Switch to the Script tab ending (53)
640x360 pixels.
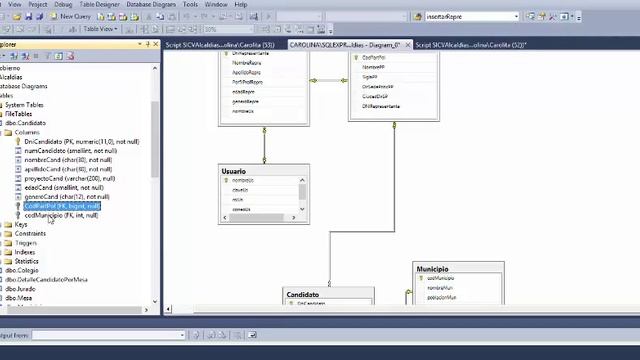click(x=220, y=45)
